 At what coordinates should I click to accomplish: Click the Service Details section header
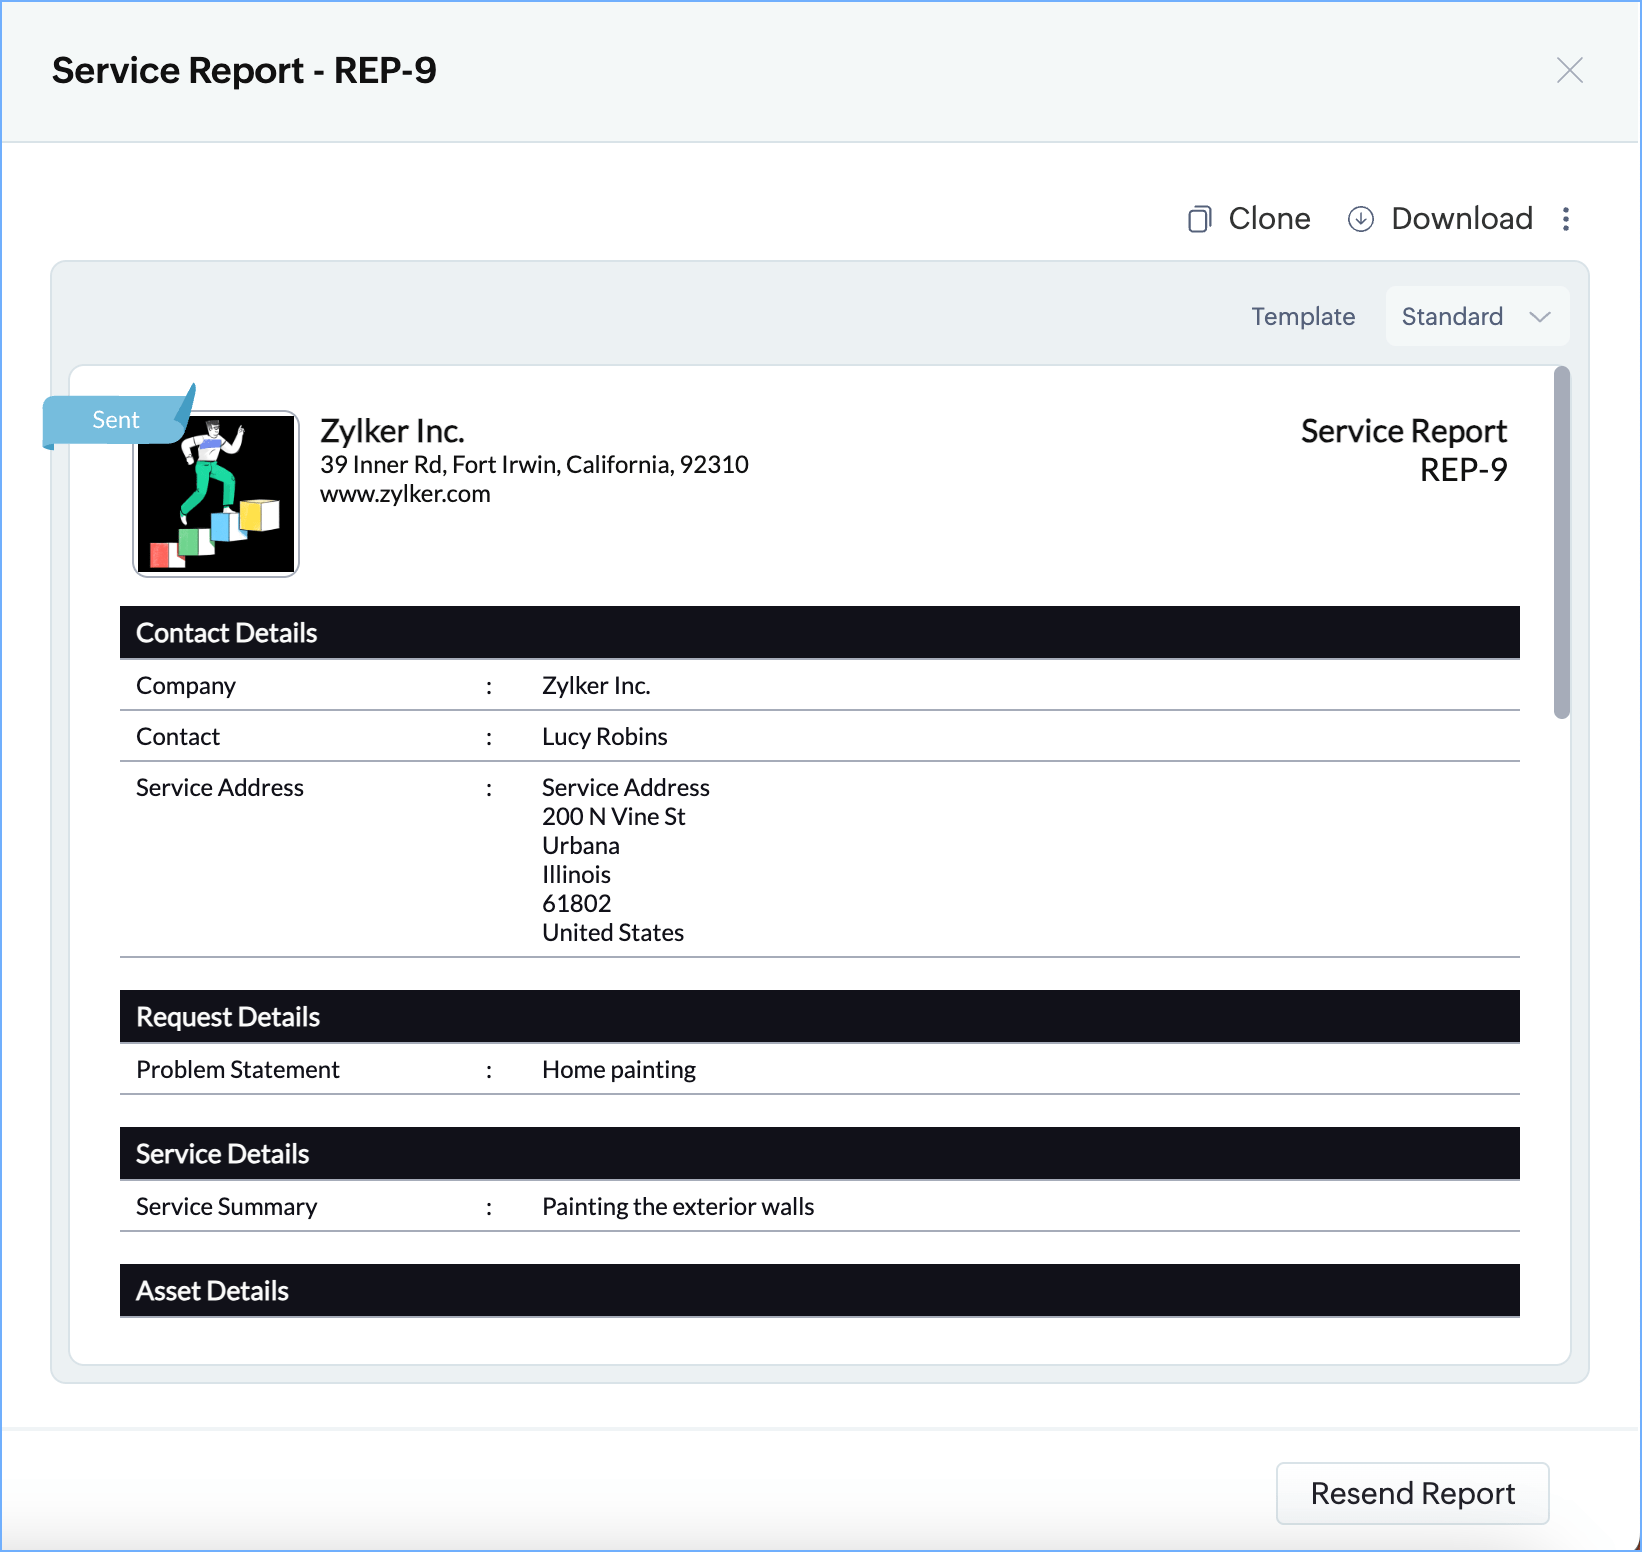[223, 1154]
